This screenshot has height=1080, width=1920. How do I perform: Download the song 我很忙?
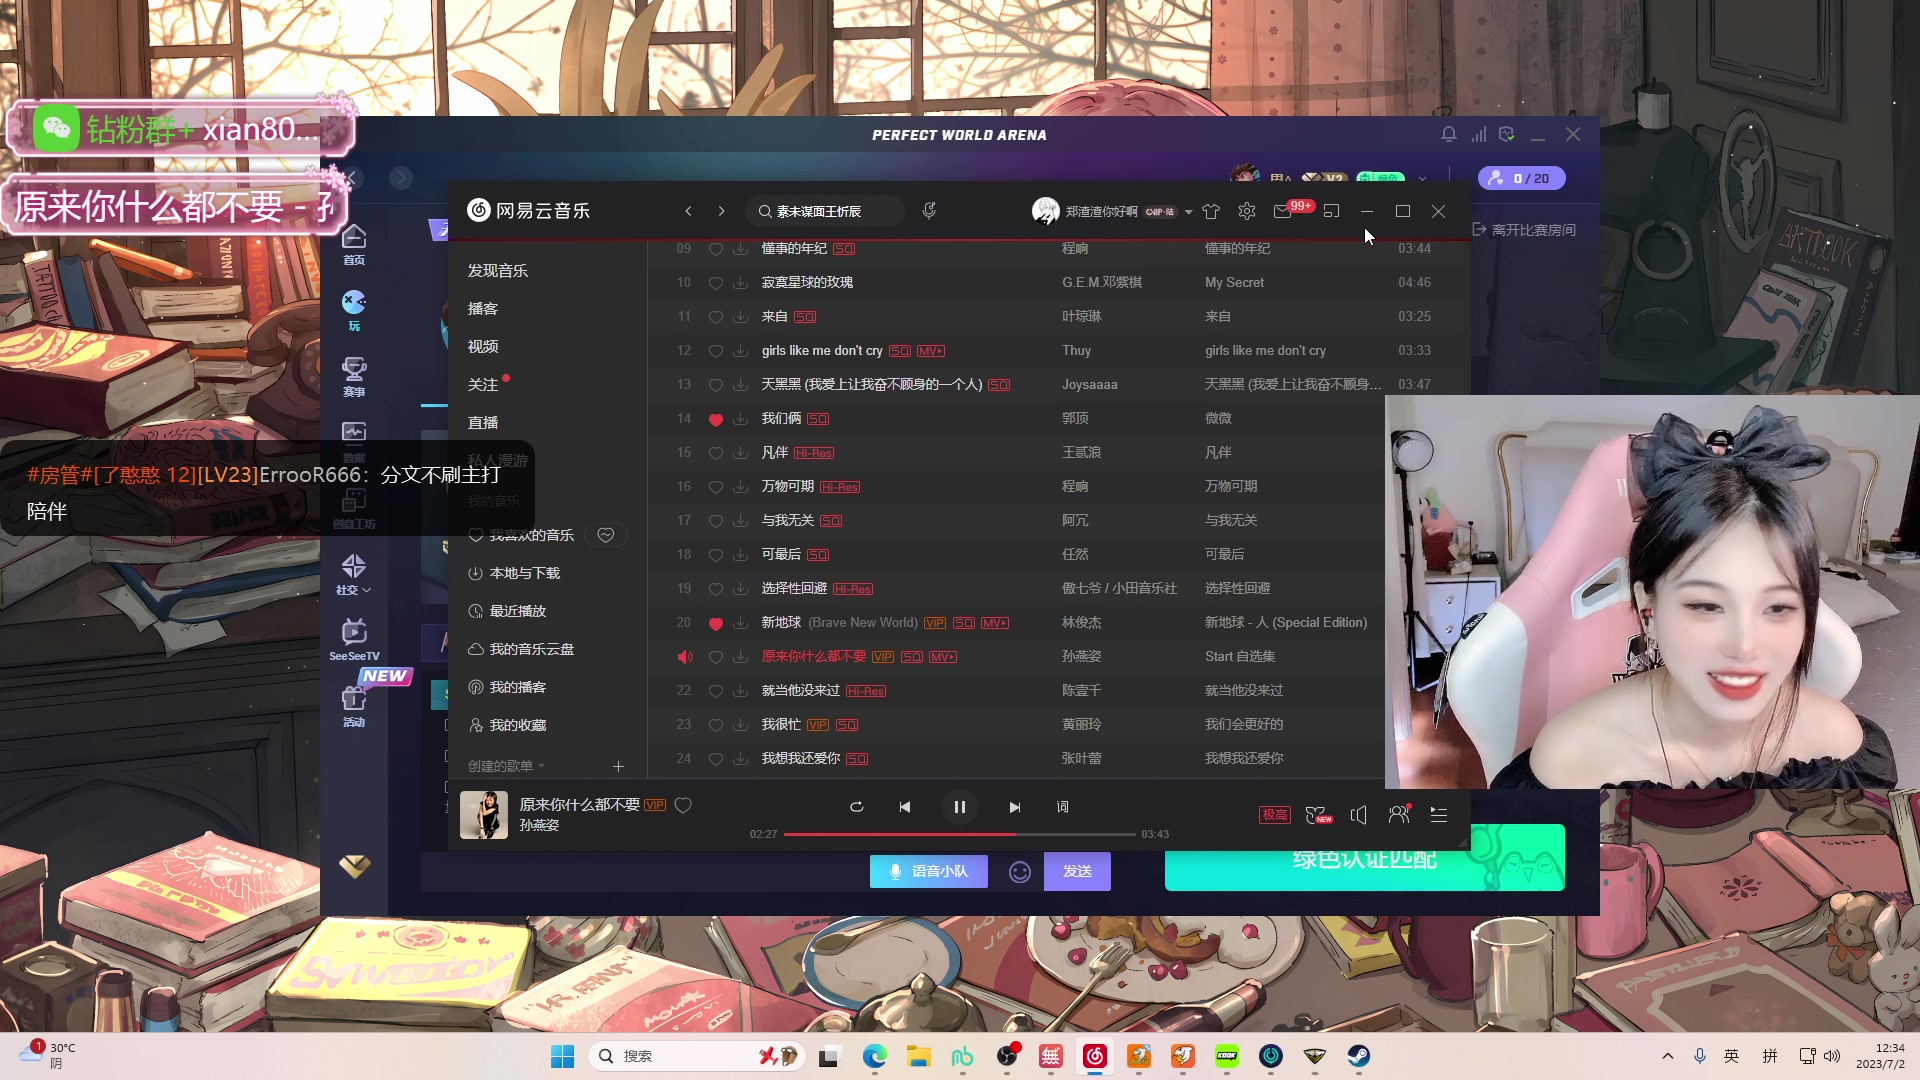point(740,725)
